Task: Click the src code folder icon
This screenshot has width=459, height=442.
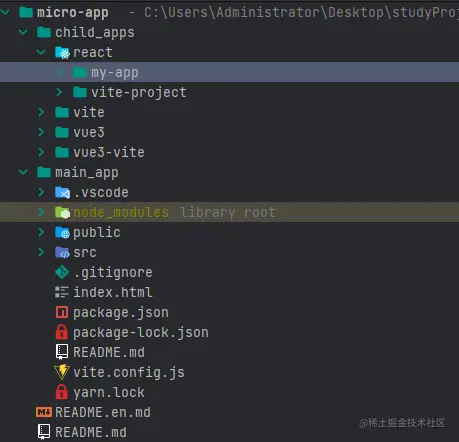Action: point(62,253)
